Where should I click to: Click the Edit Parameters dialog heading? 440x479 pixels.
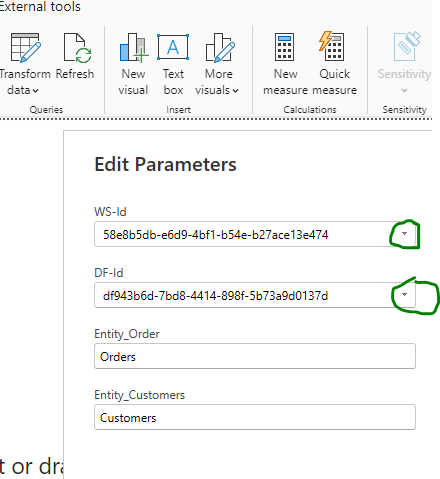tap(166, 164)
